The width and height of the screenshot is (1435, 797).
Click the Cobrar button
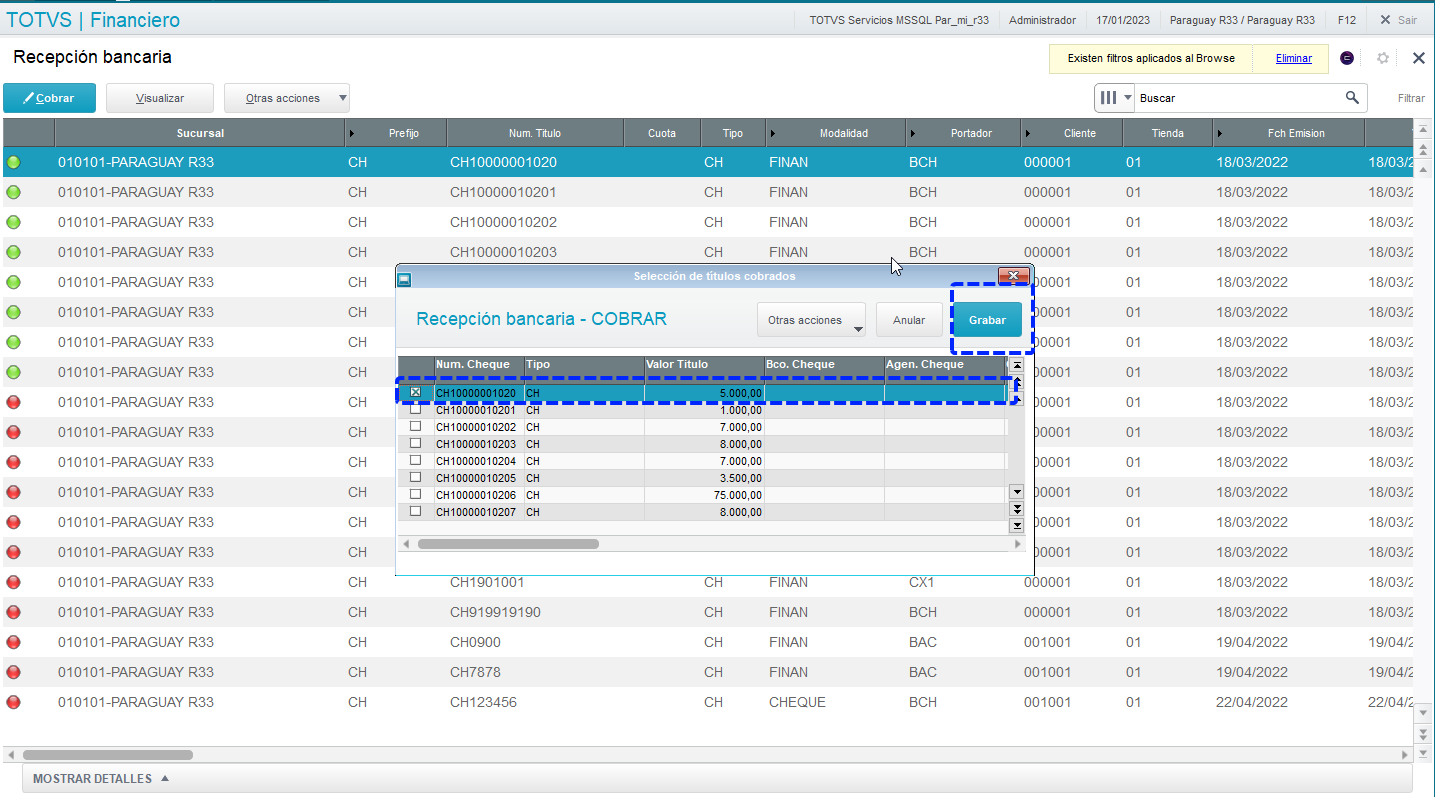point(50,98)
